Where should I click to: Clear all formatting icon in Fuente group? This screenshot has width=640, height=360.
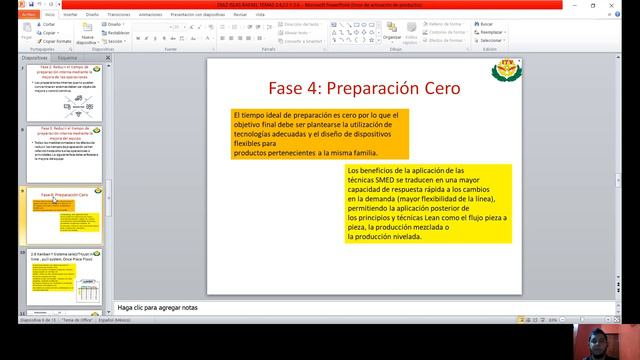(211, 27)
